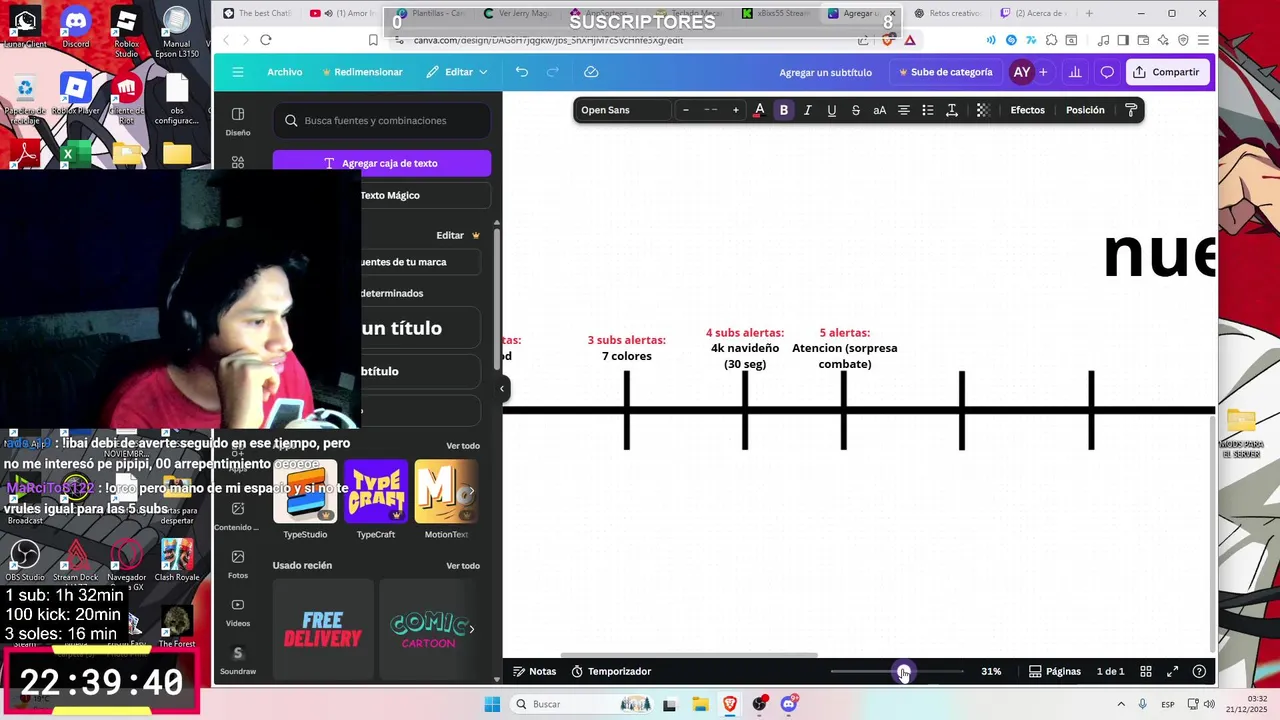Open the Diseño sidebar tab
1280x720 pixels.
pos(238,121)
